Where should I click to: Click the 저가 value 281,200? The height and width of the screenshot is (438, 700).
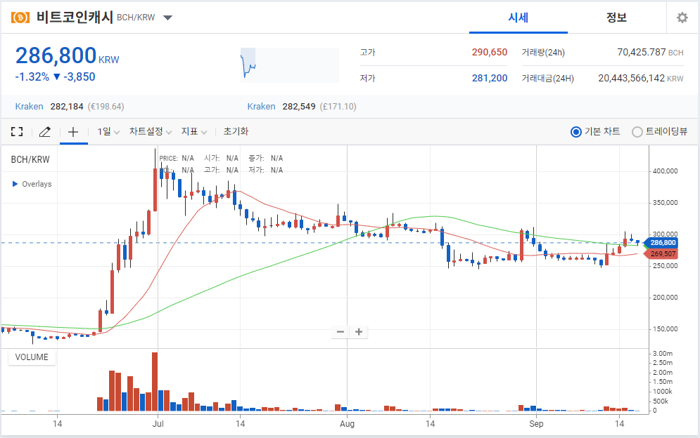[x=489, y=78]
